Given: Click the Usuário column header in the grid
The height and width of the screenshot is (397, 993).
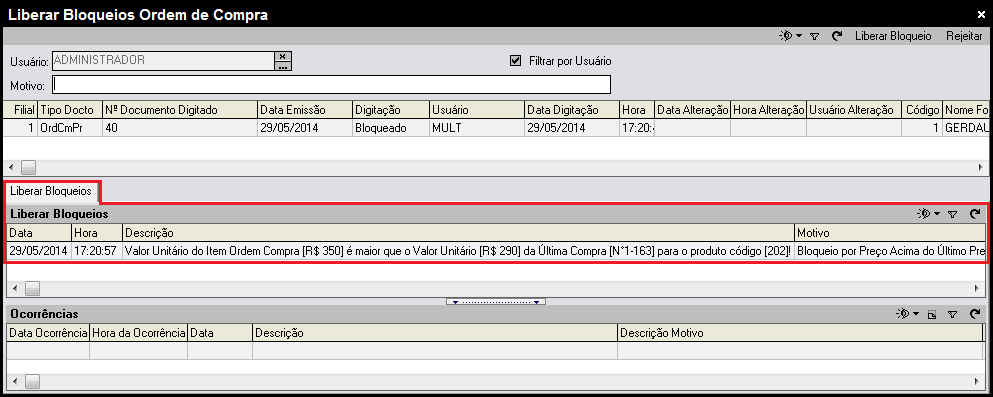Looking at the screenshot, I should coord(477,110).
